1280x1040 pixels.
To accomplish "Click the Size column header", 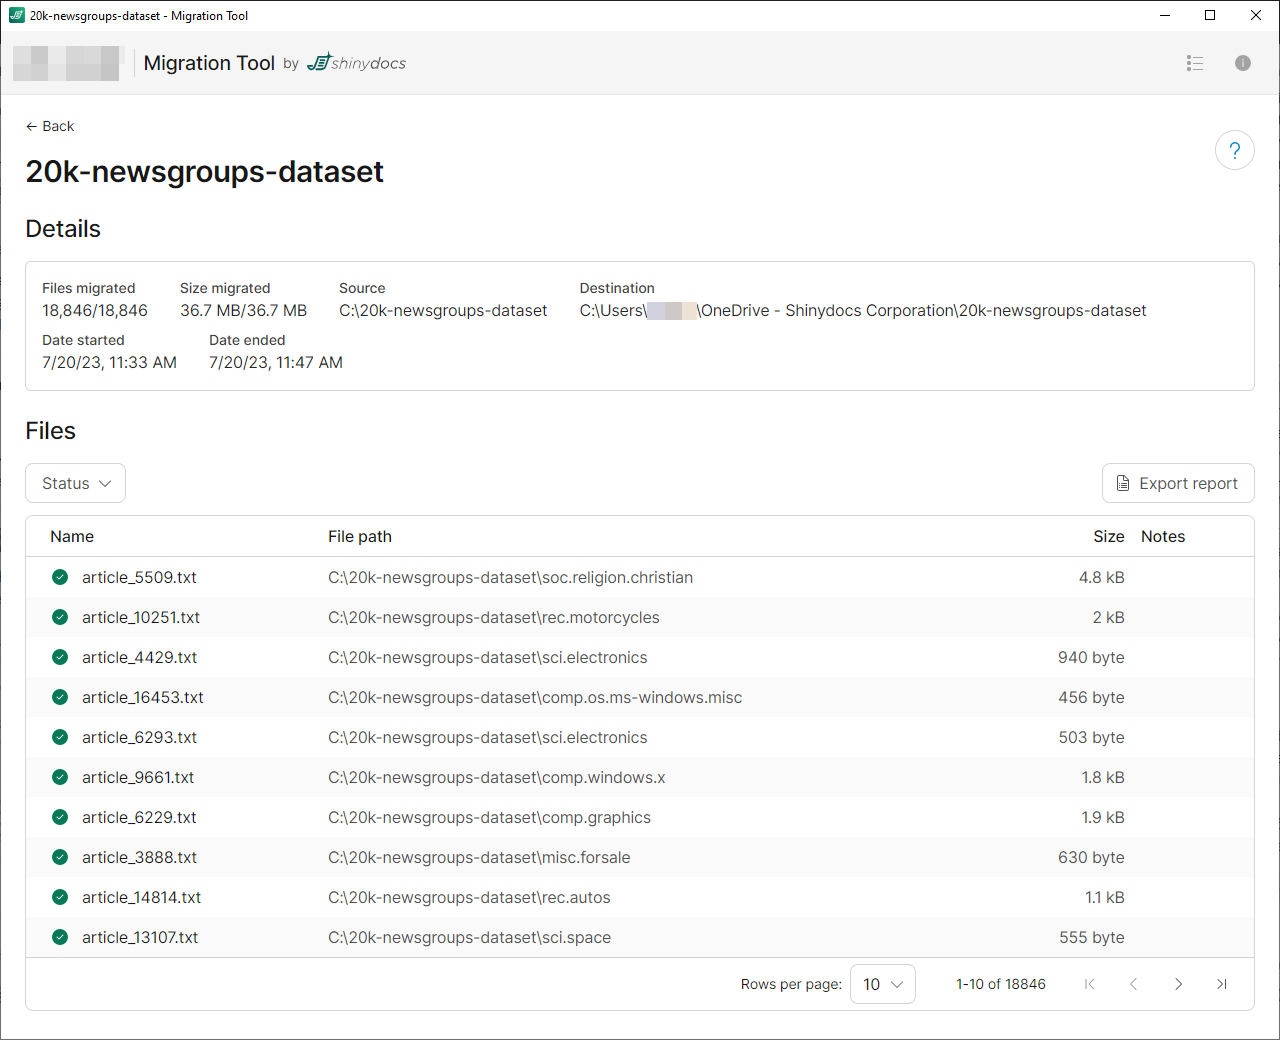I will 1108,537.
